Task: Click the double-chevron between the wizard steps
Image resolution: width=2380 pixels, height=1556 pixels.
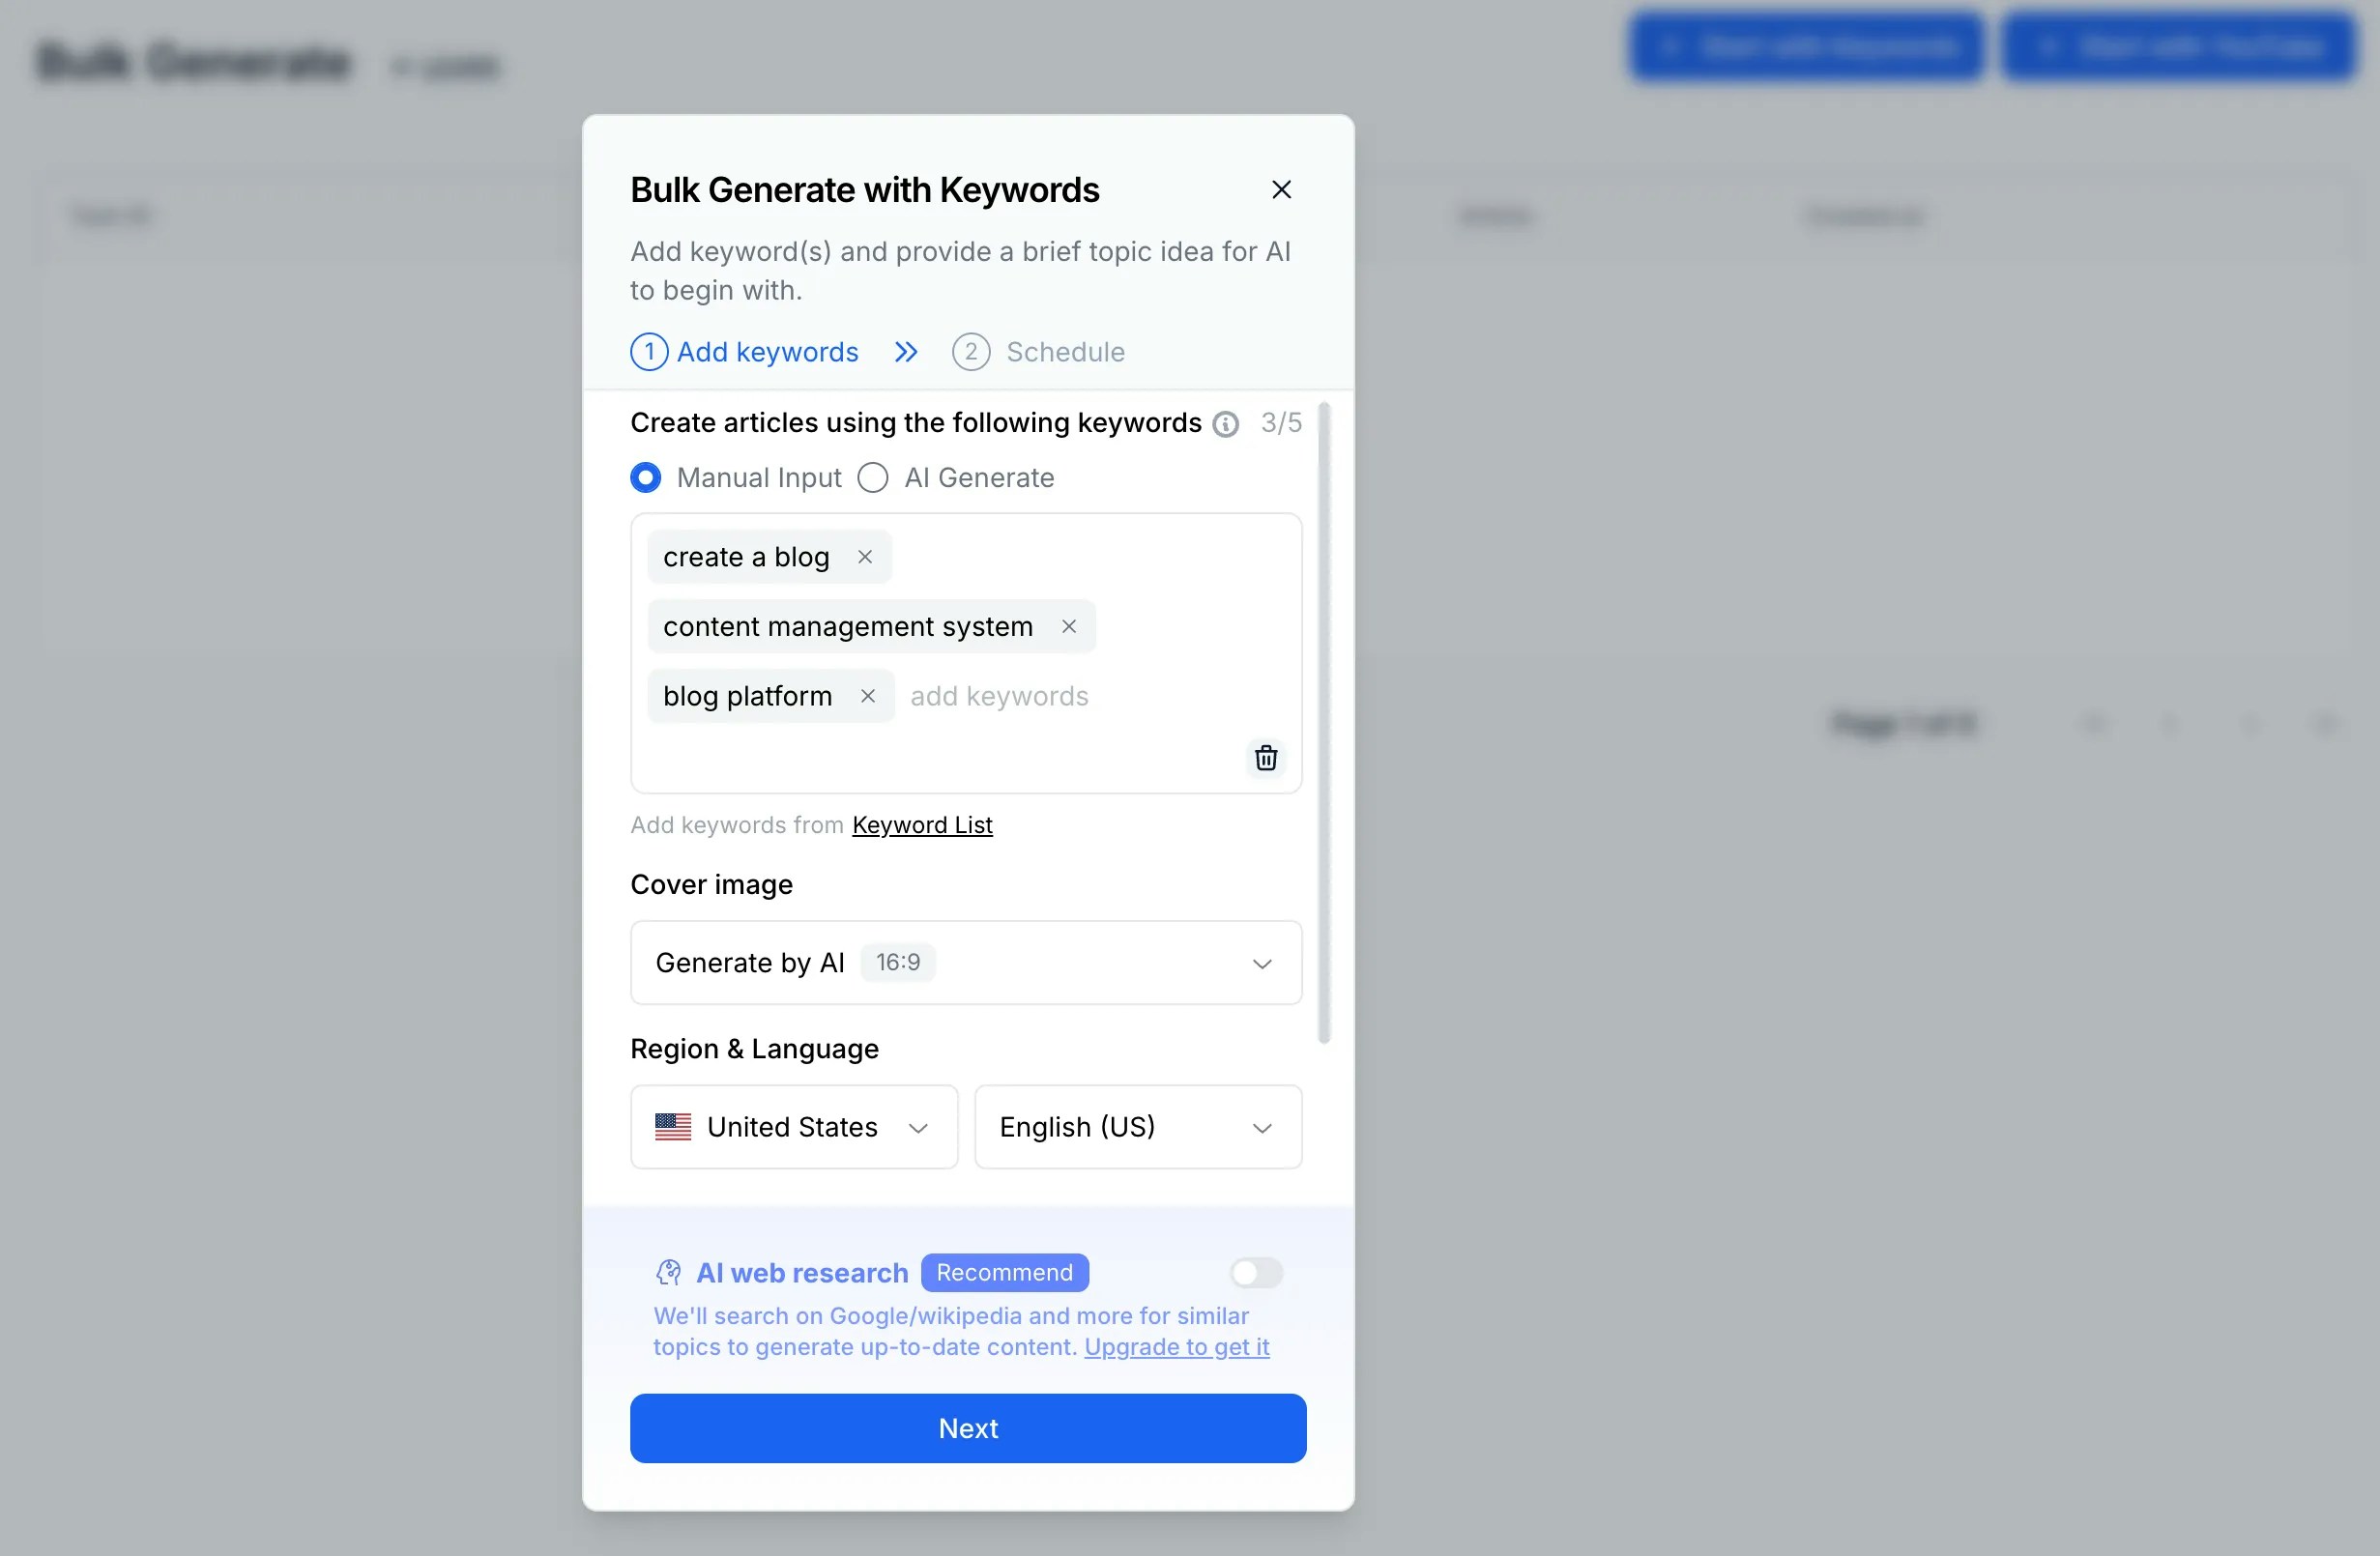Action: pos(905,351)
